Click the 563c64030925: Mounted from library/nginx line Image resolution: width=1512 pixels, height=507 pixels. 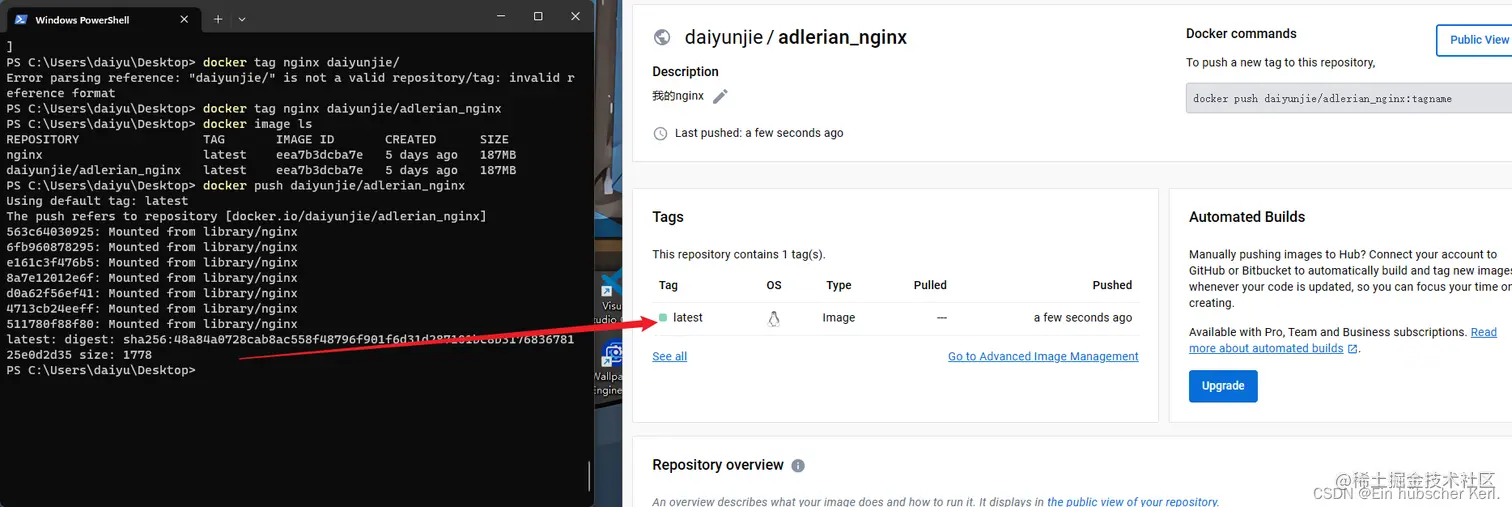[152, 232]
